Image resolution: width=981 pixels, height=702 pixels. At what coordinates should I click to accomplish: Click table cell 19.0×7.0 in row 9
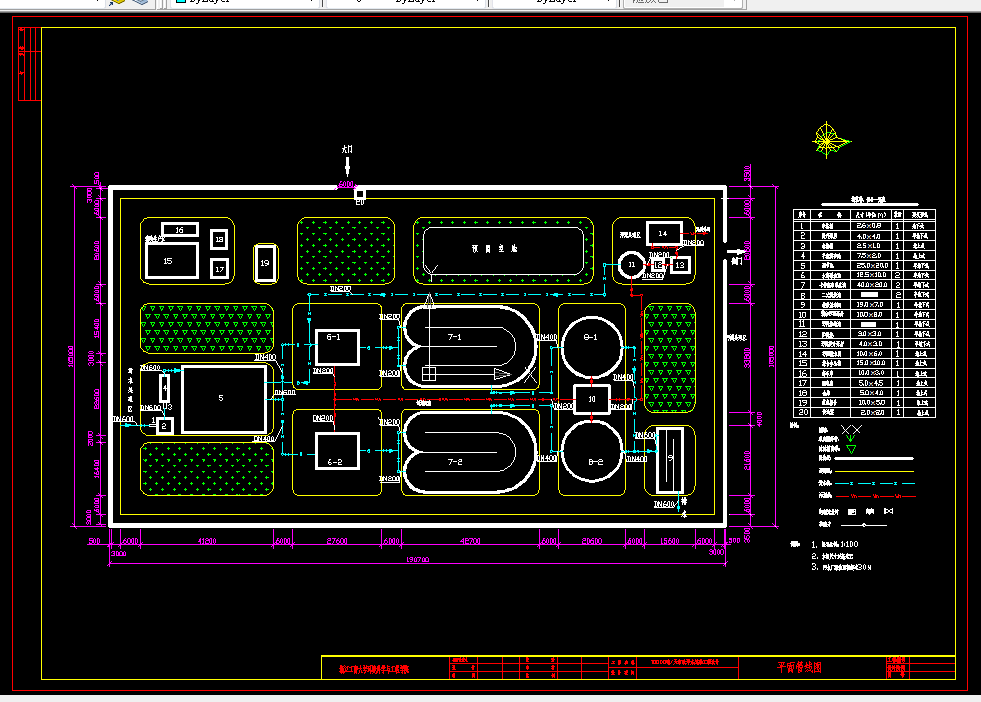(870, 305)
